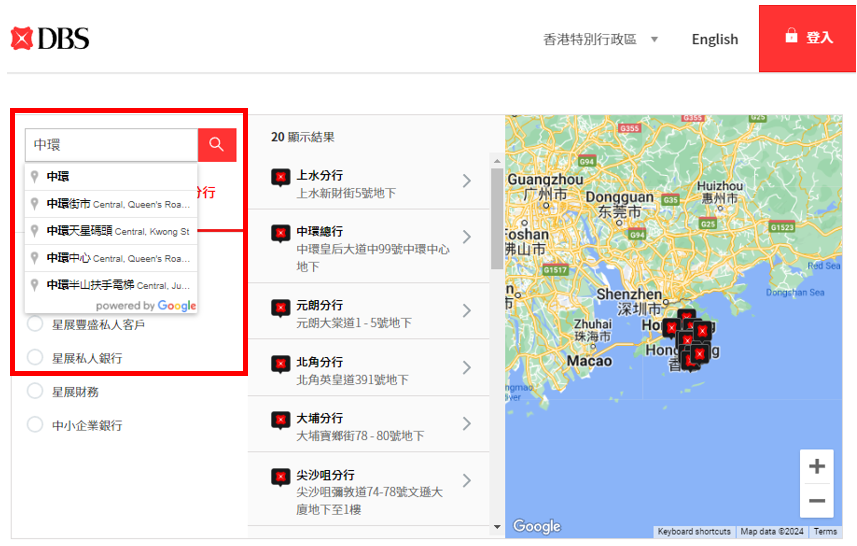Choose the 中小企業銀行 radio option
The image size is (857, 546).
tap(35, 425)
